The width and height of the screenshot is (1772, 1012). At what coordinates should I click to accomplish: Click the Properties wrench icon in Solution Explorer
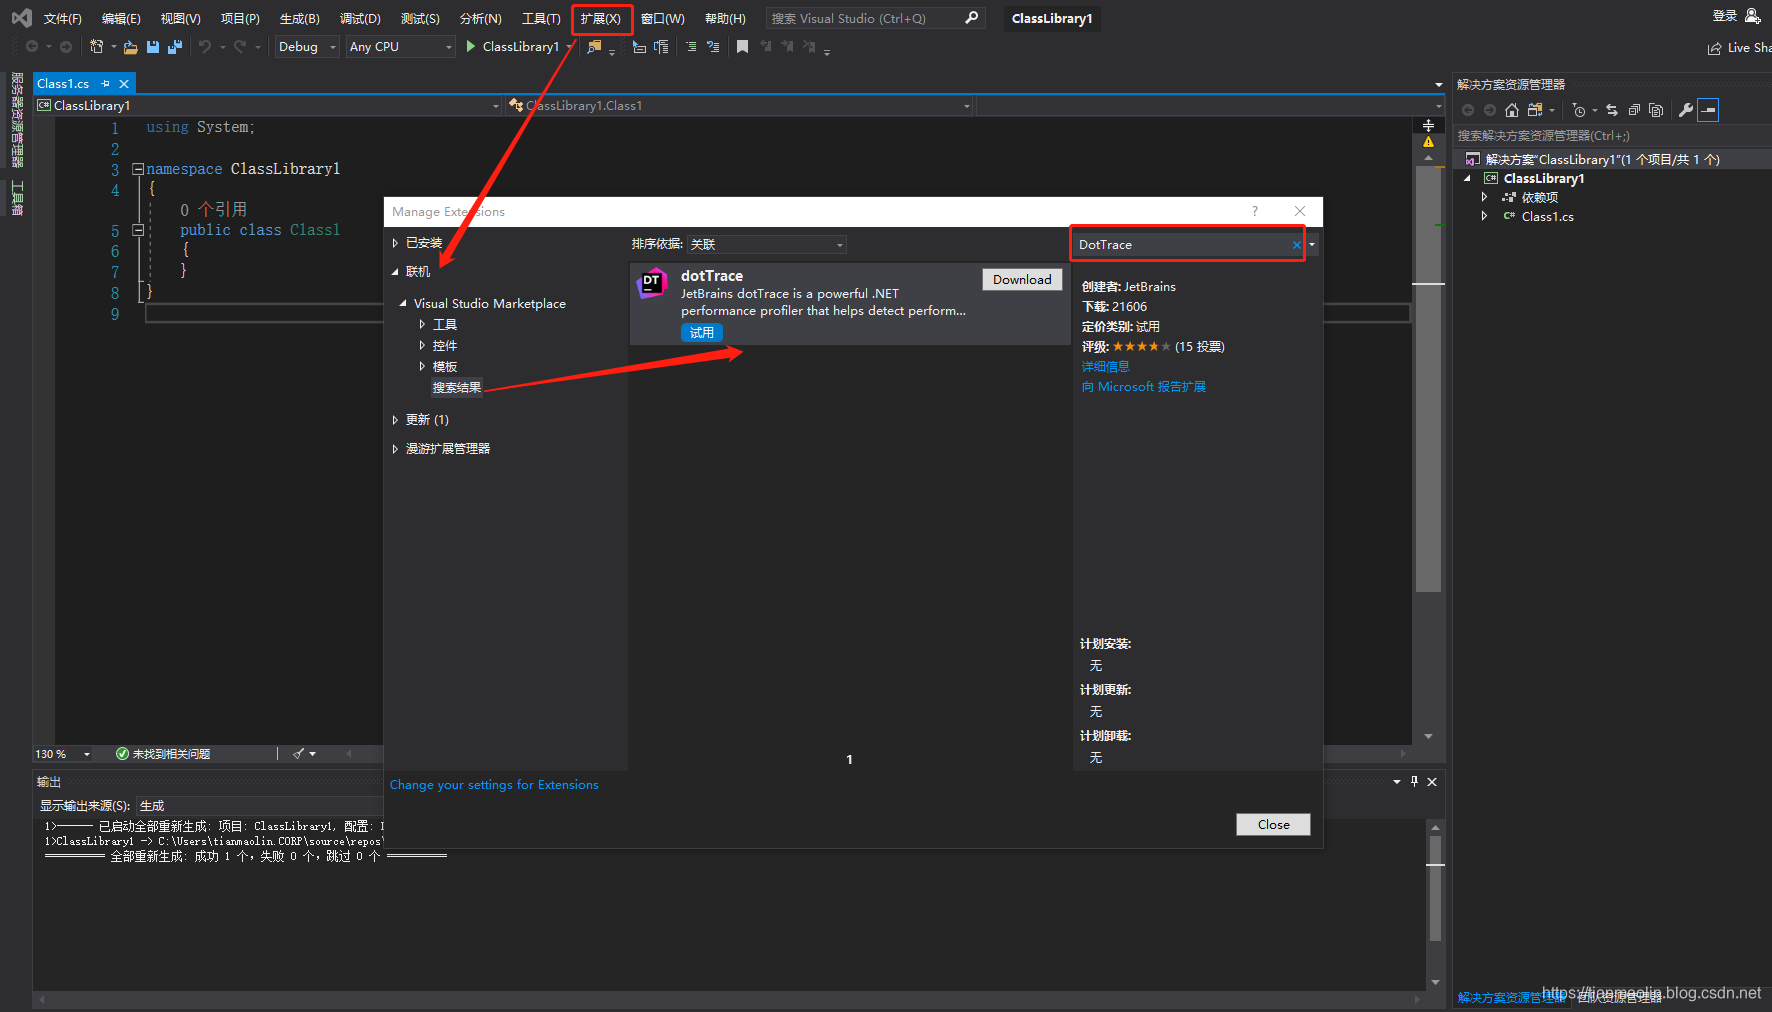coord(1686,110)
